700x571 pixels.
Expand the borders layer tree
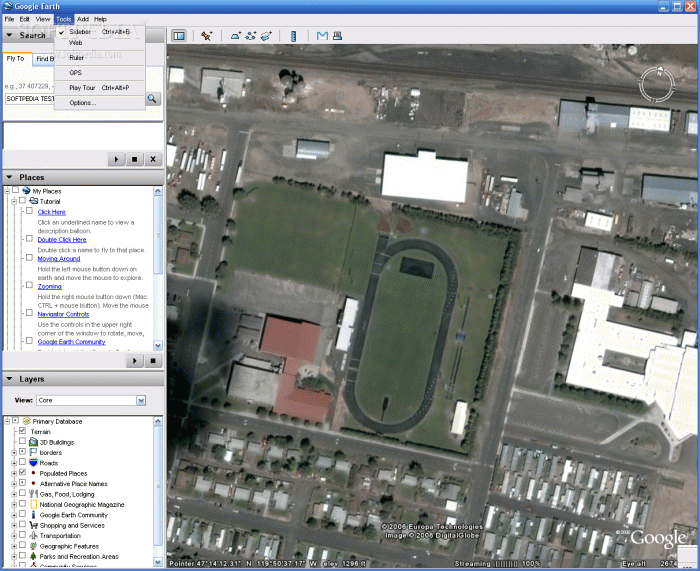coord(14,452)
